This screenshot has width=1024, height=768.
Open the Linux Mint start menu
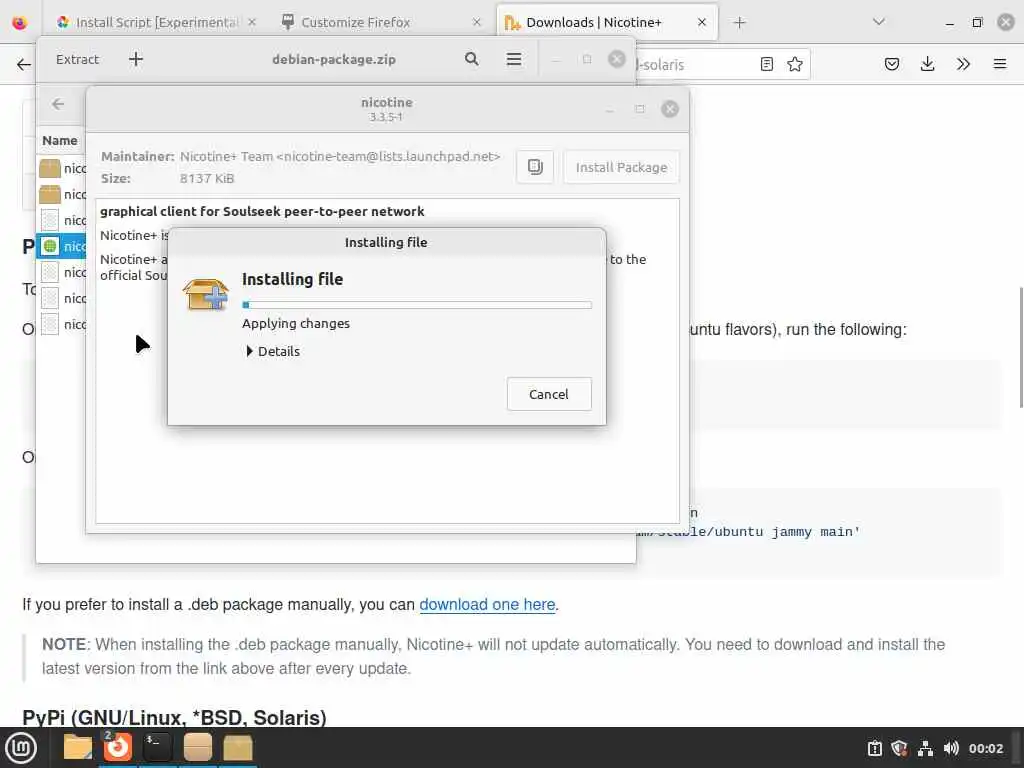pyautogui.click(x=21, y=748)
